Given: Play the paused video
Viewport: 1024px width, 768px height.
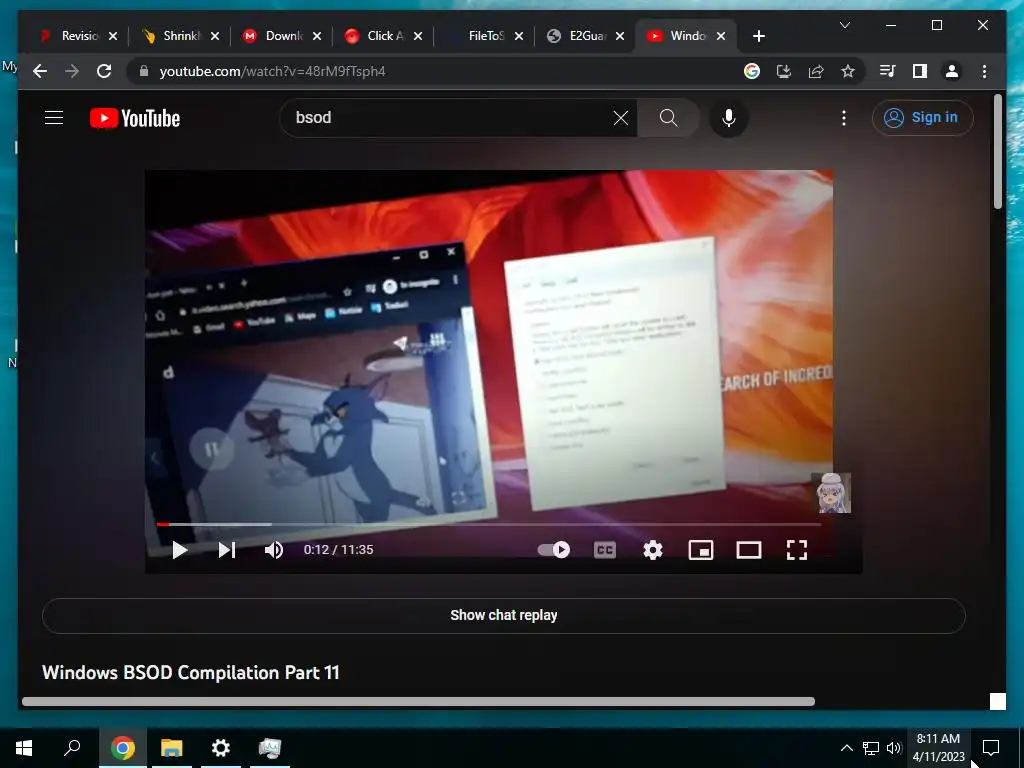Looking at the screenshot, I should tap(180, 550).
